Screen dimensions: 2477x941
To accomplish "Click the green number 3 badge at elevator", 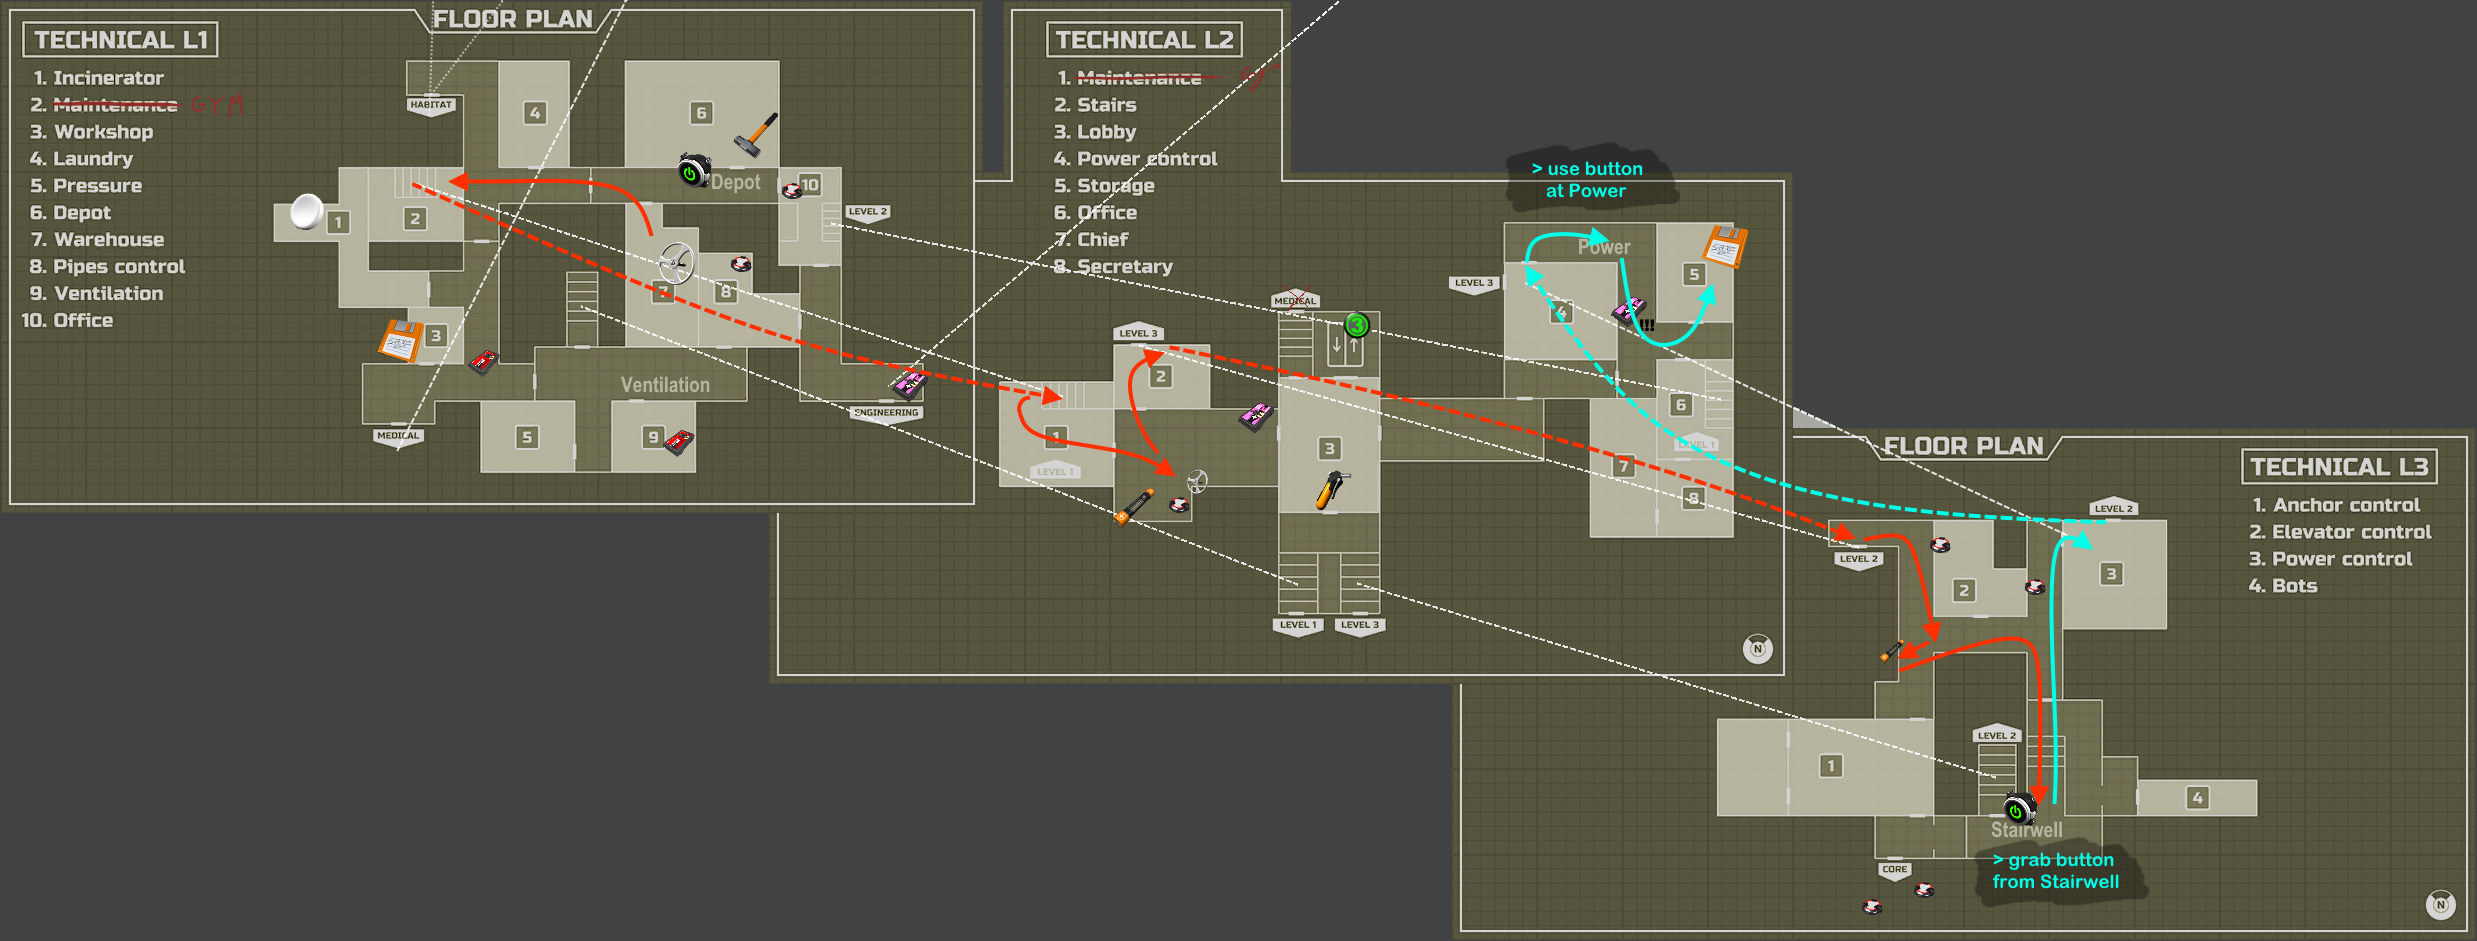I will (1357, 325).
